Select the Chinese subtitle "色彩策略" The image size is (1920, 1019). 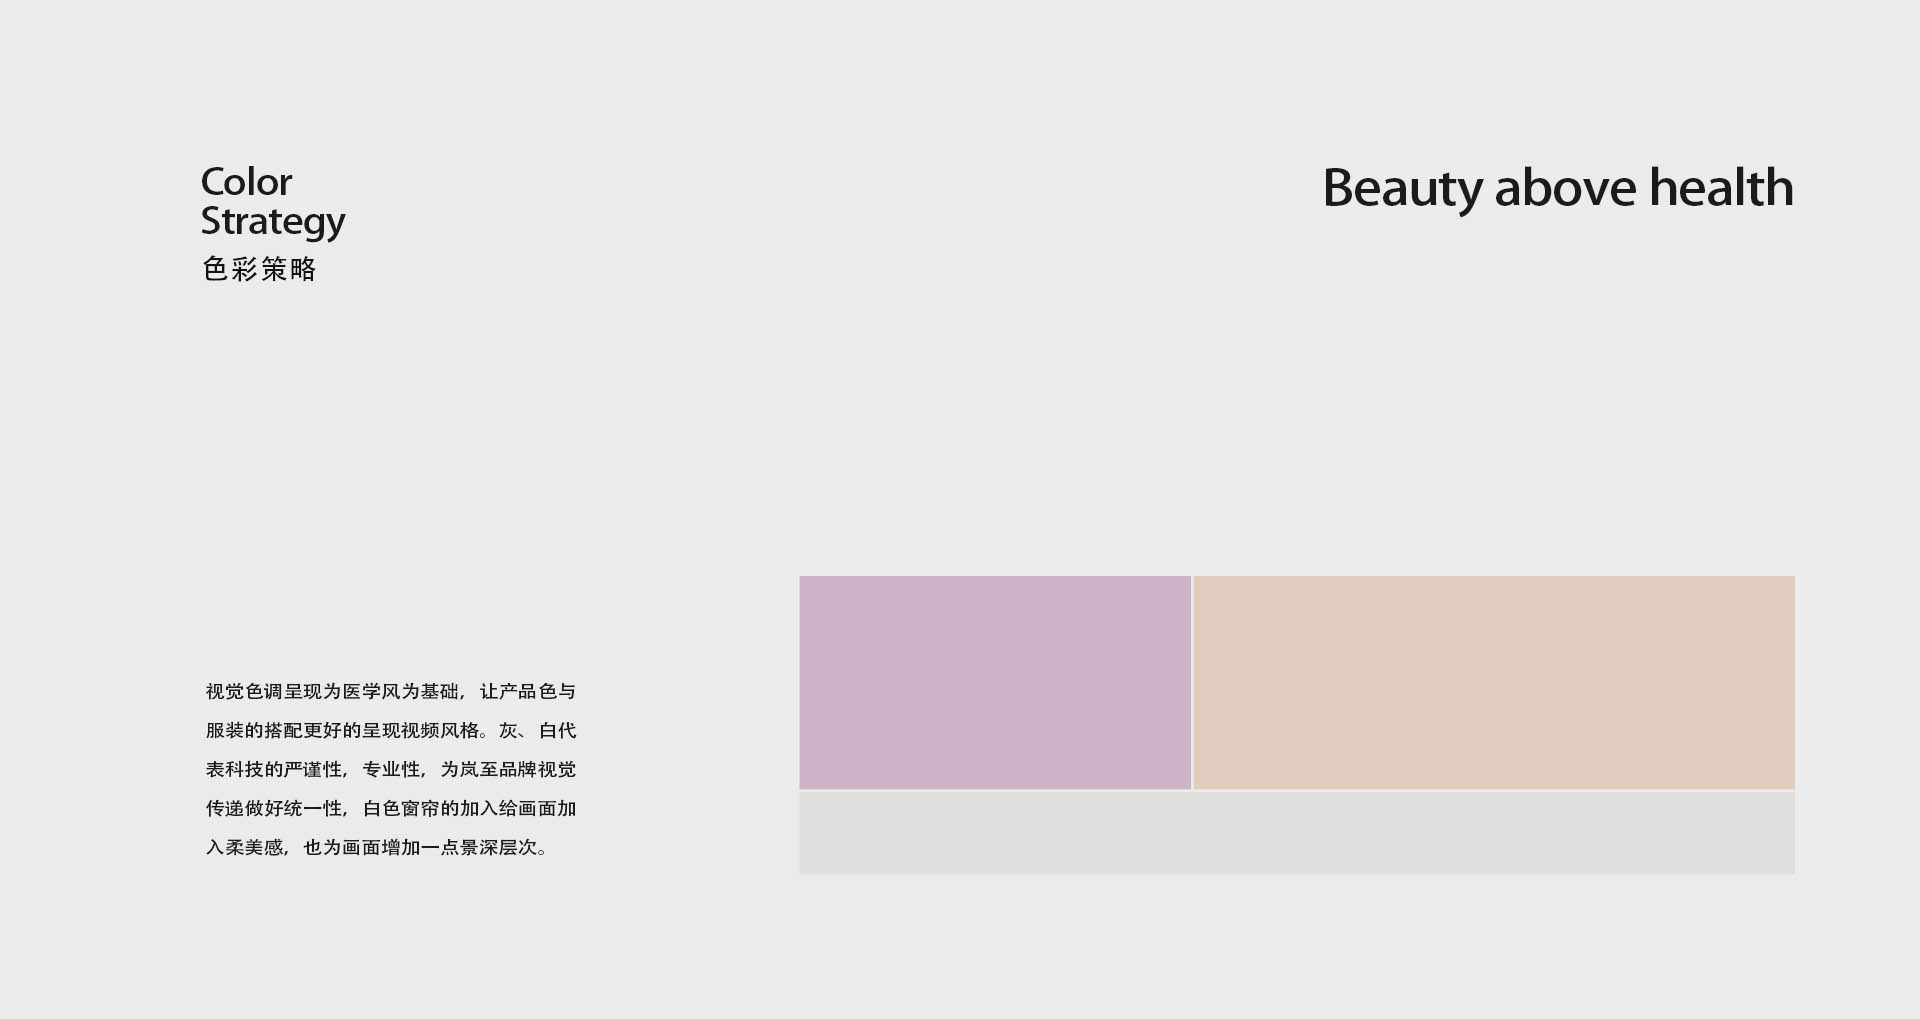pyautogui.click(x=259, y=269)
